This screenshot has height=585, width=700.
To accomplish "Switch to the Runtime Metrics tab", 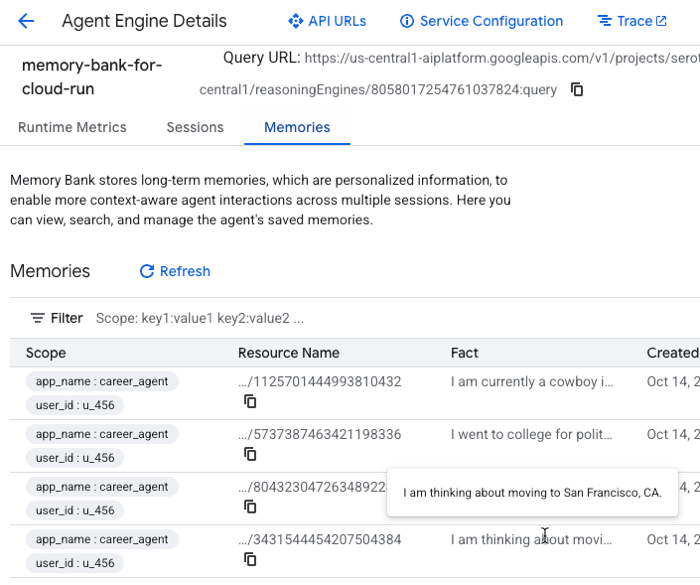I will [x=72, y=127].
